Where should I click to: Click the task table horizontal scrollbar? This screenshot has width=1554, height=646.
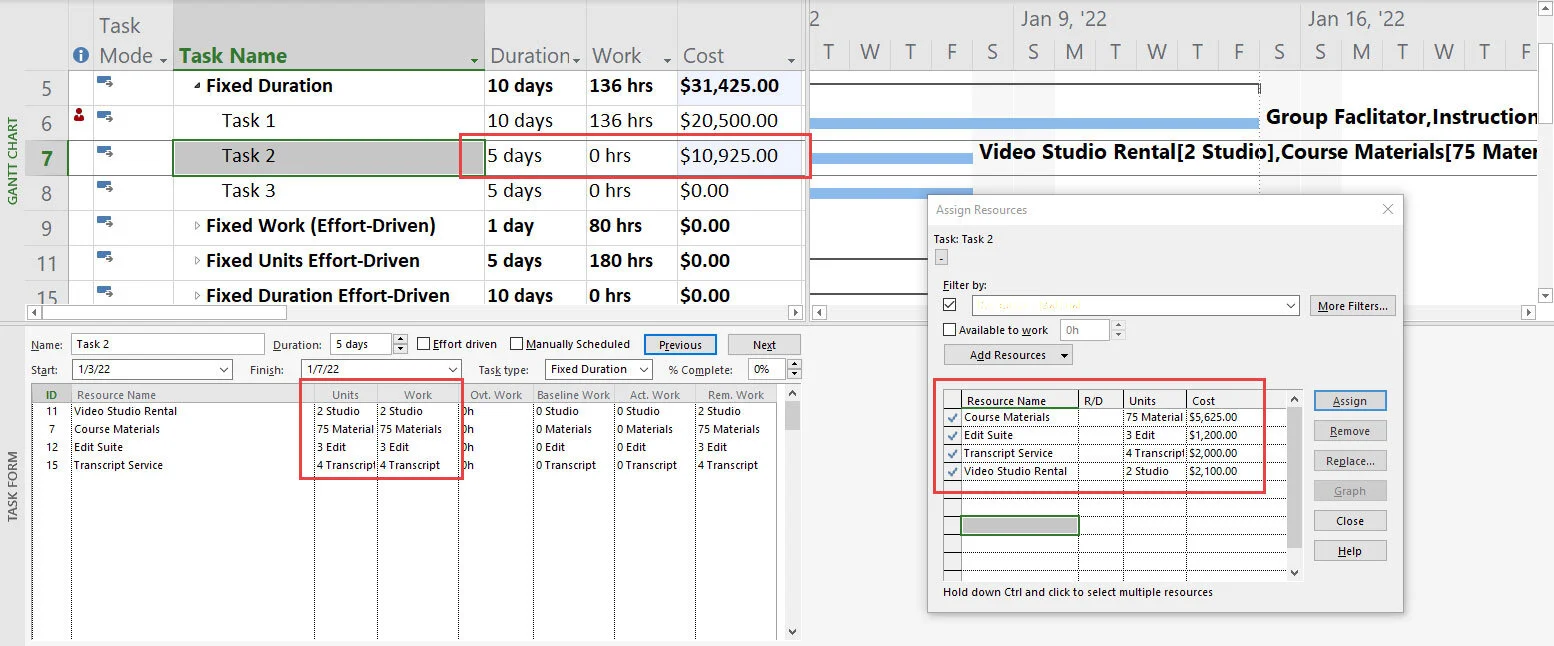414,313
